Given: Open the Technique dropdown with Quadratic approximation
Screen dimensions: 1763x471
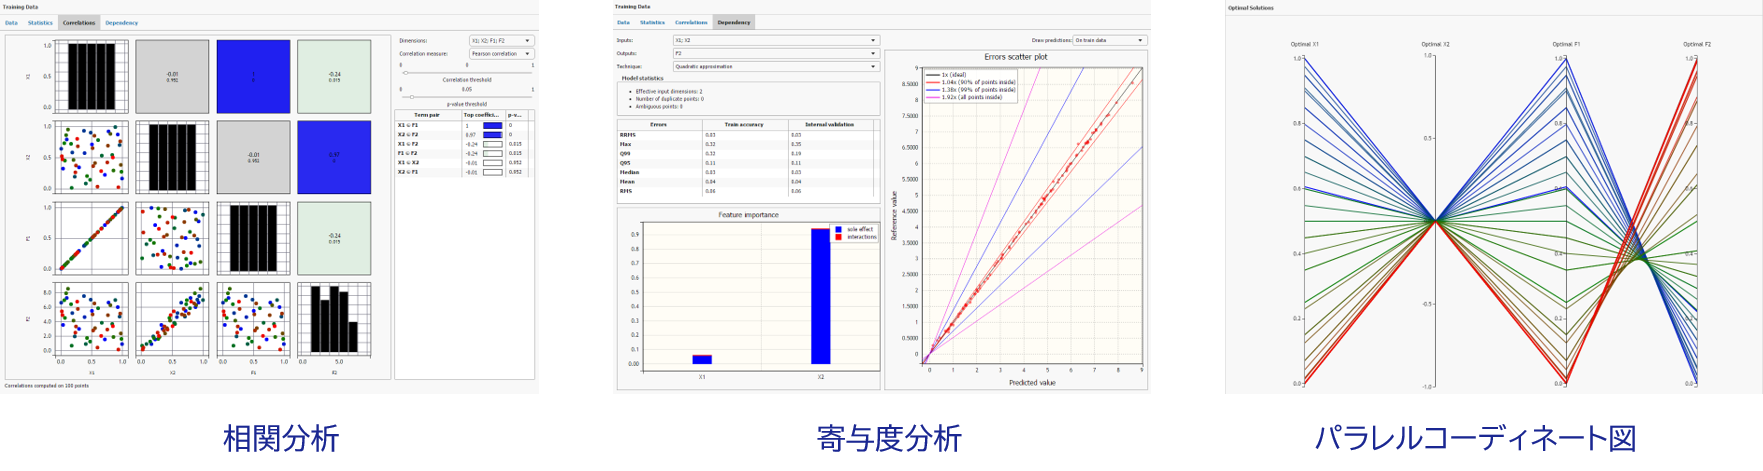Looking at the screenshot, I should (776, 67).
